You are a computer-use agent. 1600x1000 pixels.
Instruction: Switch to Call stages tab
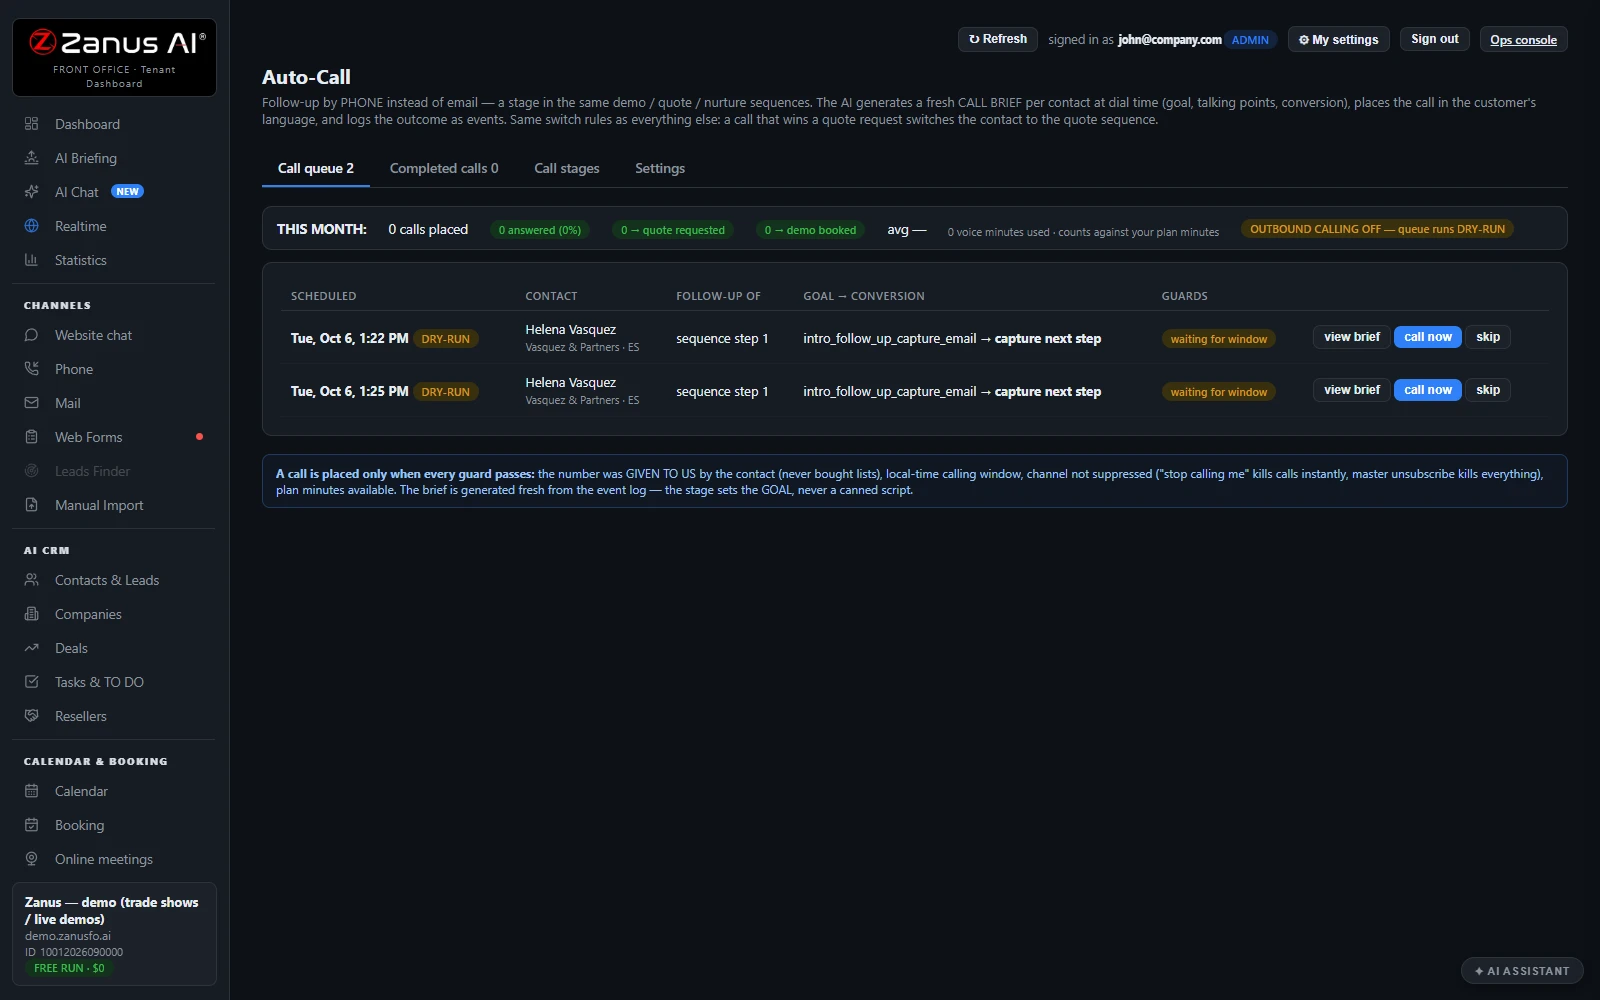click(567, 168)
